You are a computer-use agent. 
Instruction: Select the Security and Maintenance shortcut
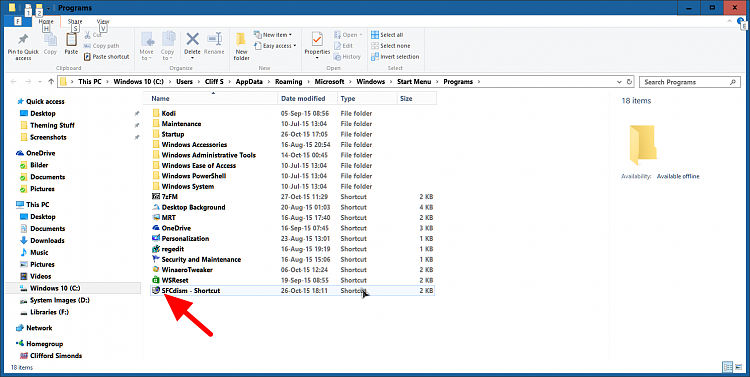point(201,259)
